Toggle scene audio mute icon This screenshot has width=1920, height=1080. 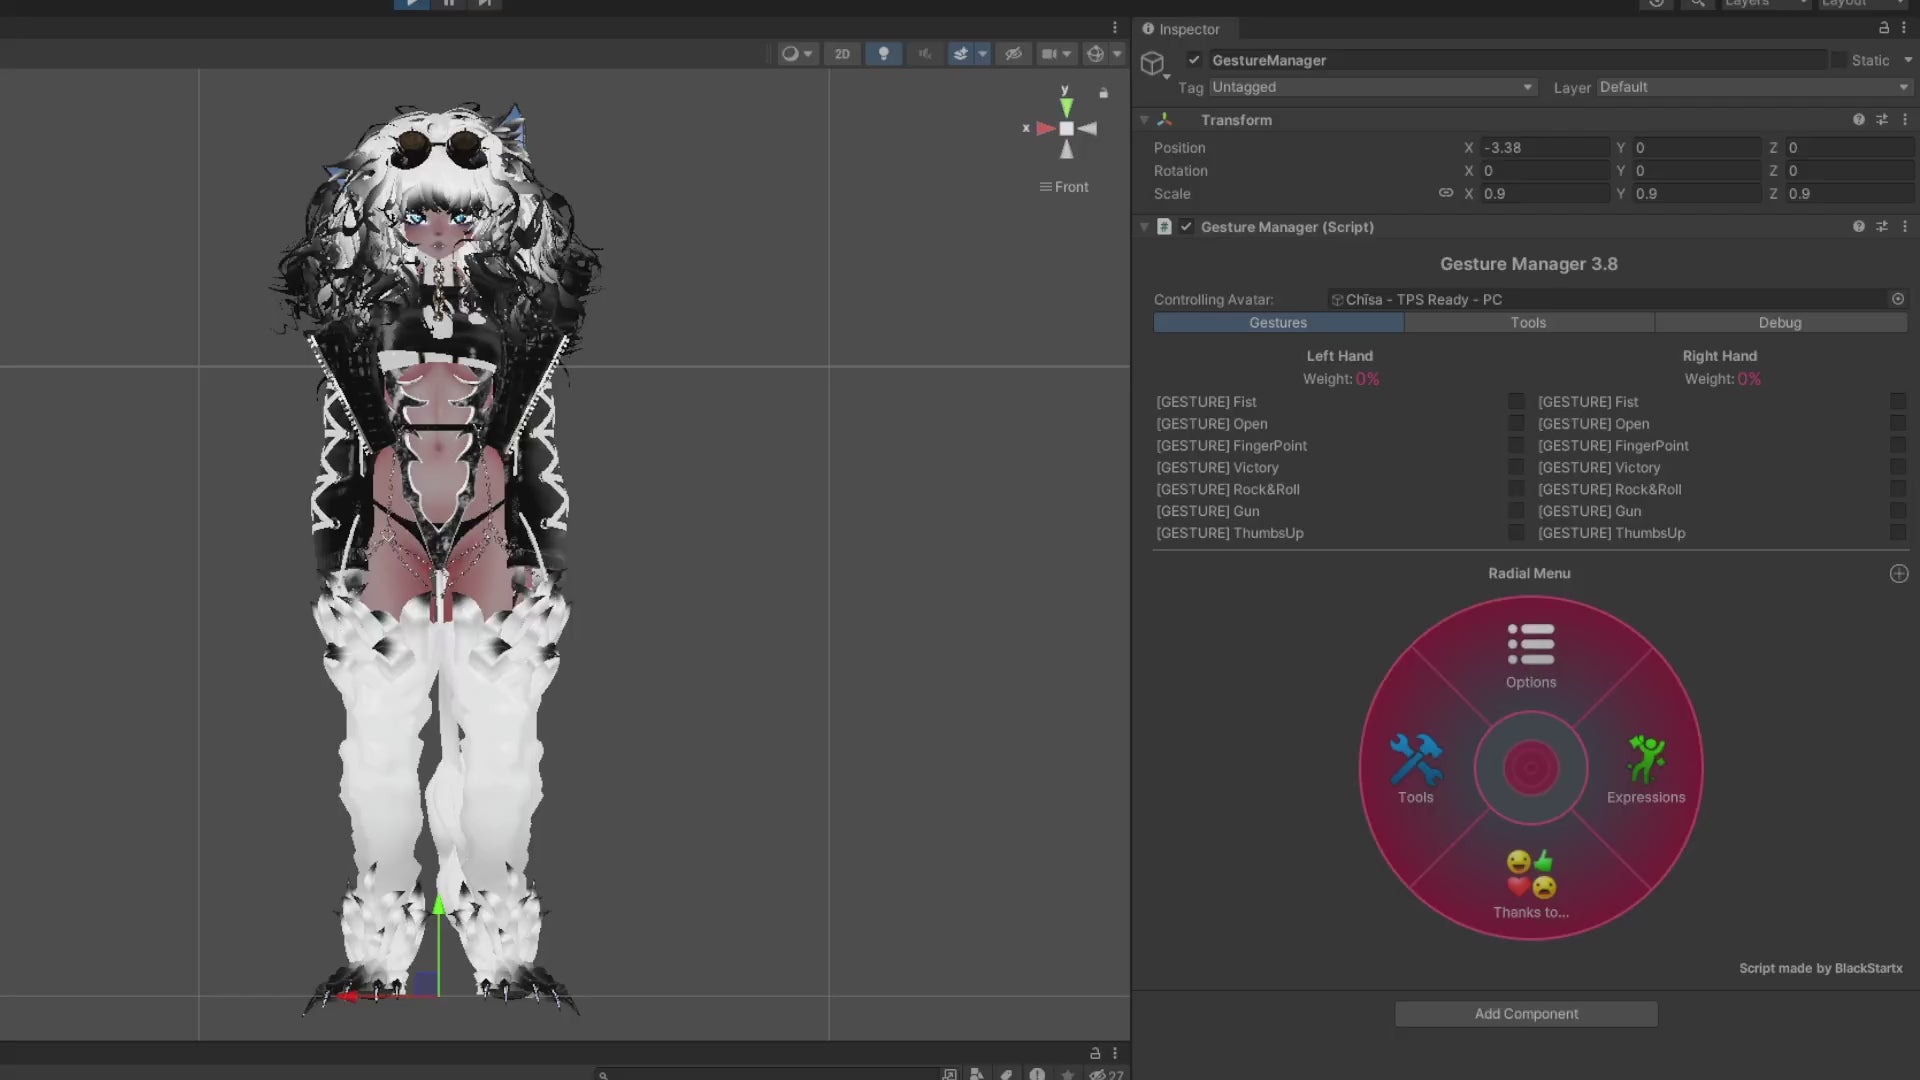925,54
